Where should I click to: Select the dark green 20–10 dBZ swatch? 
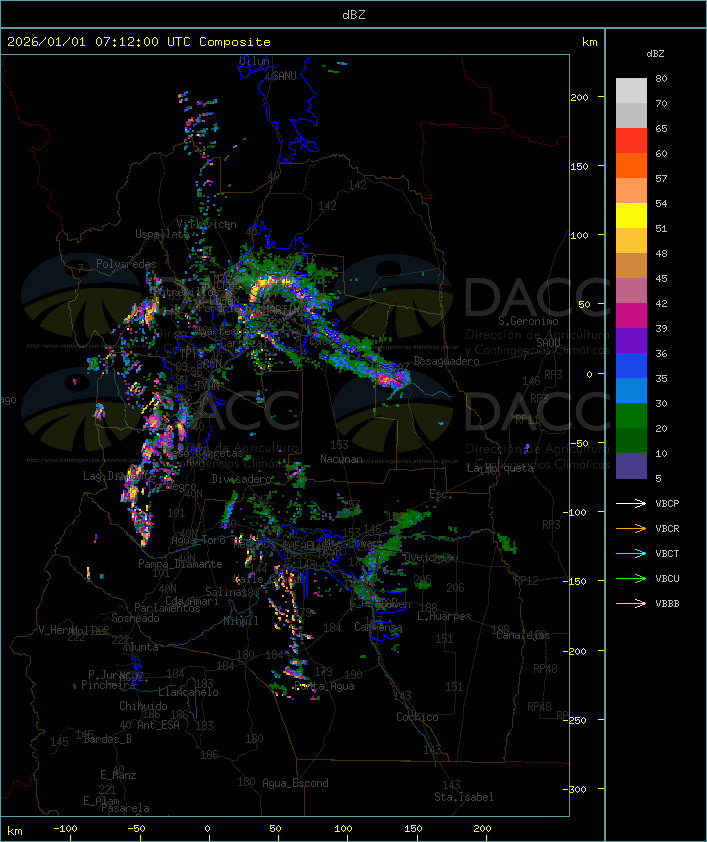point(631,440)
